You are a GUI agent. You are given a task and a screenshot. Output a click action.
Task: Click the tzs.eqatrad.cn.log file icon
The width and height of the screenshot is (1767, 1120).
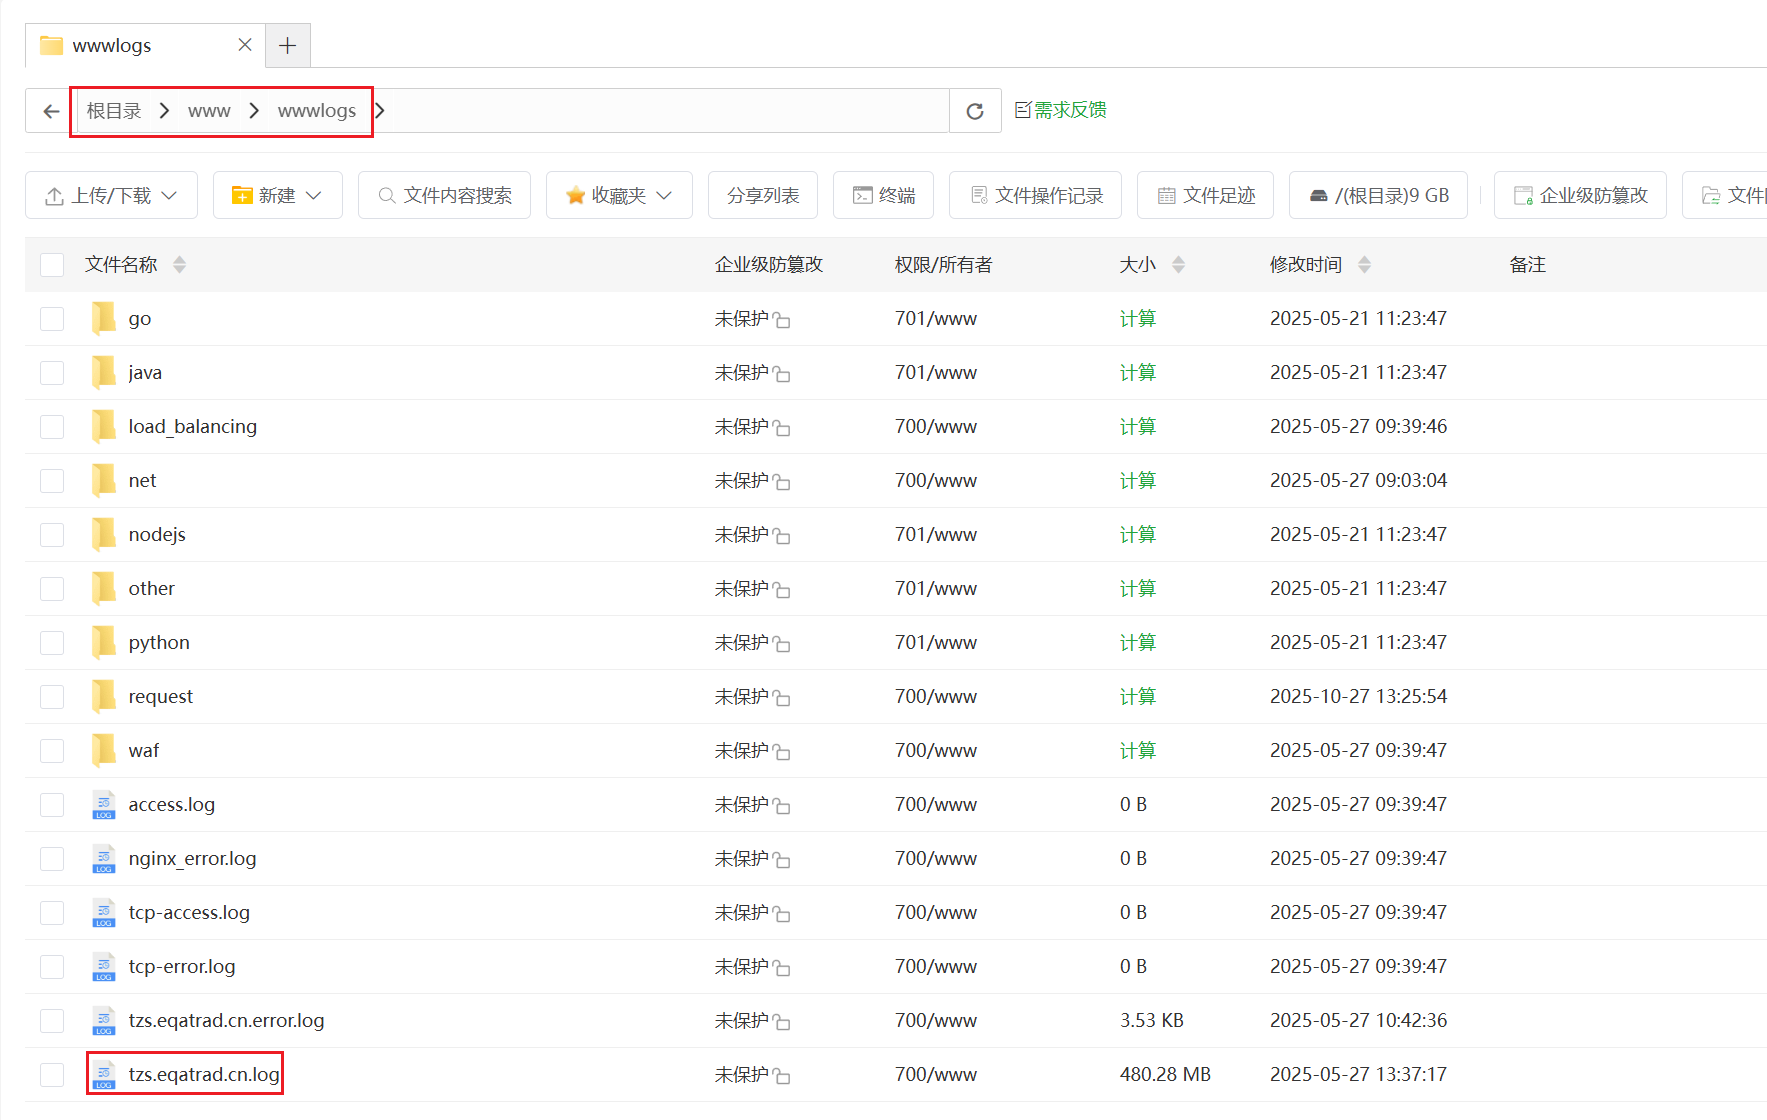103,1075
